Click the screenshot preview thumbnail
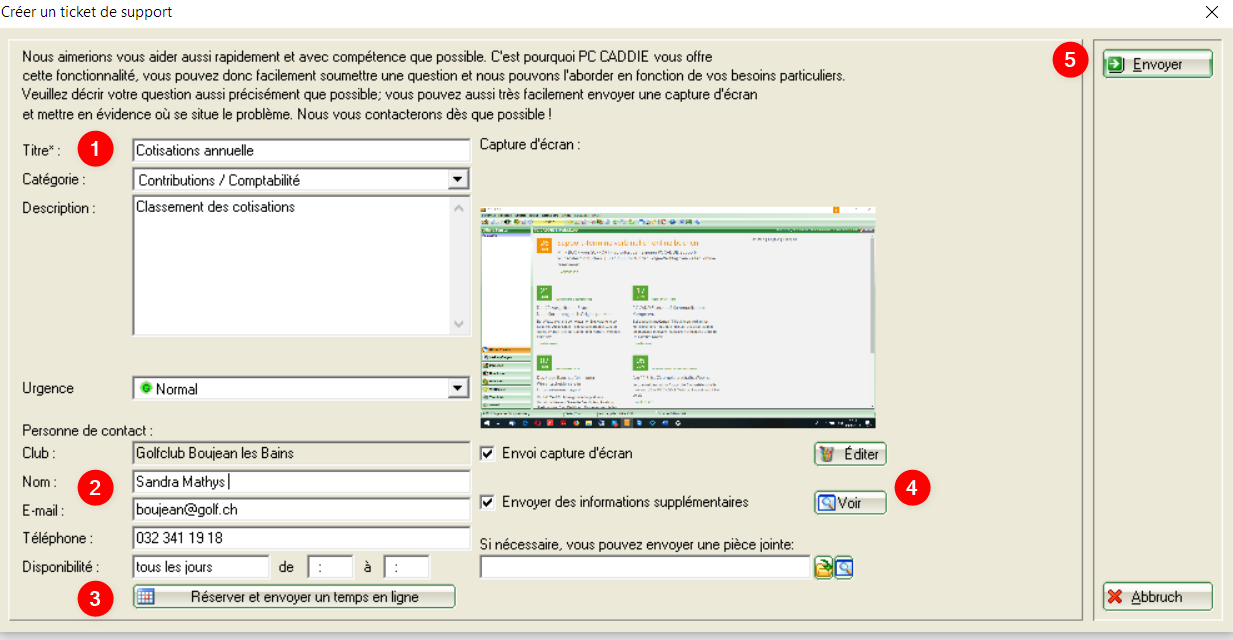 click(678, 318)
